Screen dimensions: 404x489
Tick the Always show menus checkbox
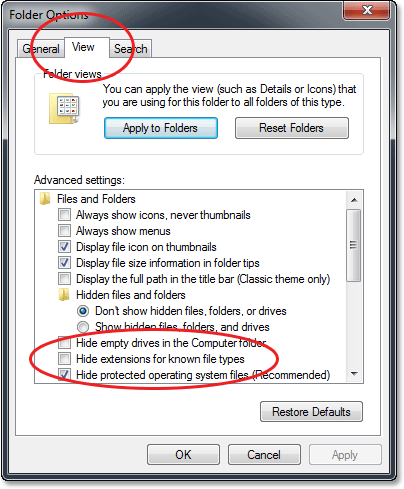(64, 231)
